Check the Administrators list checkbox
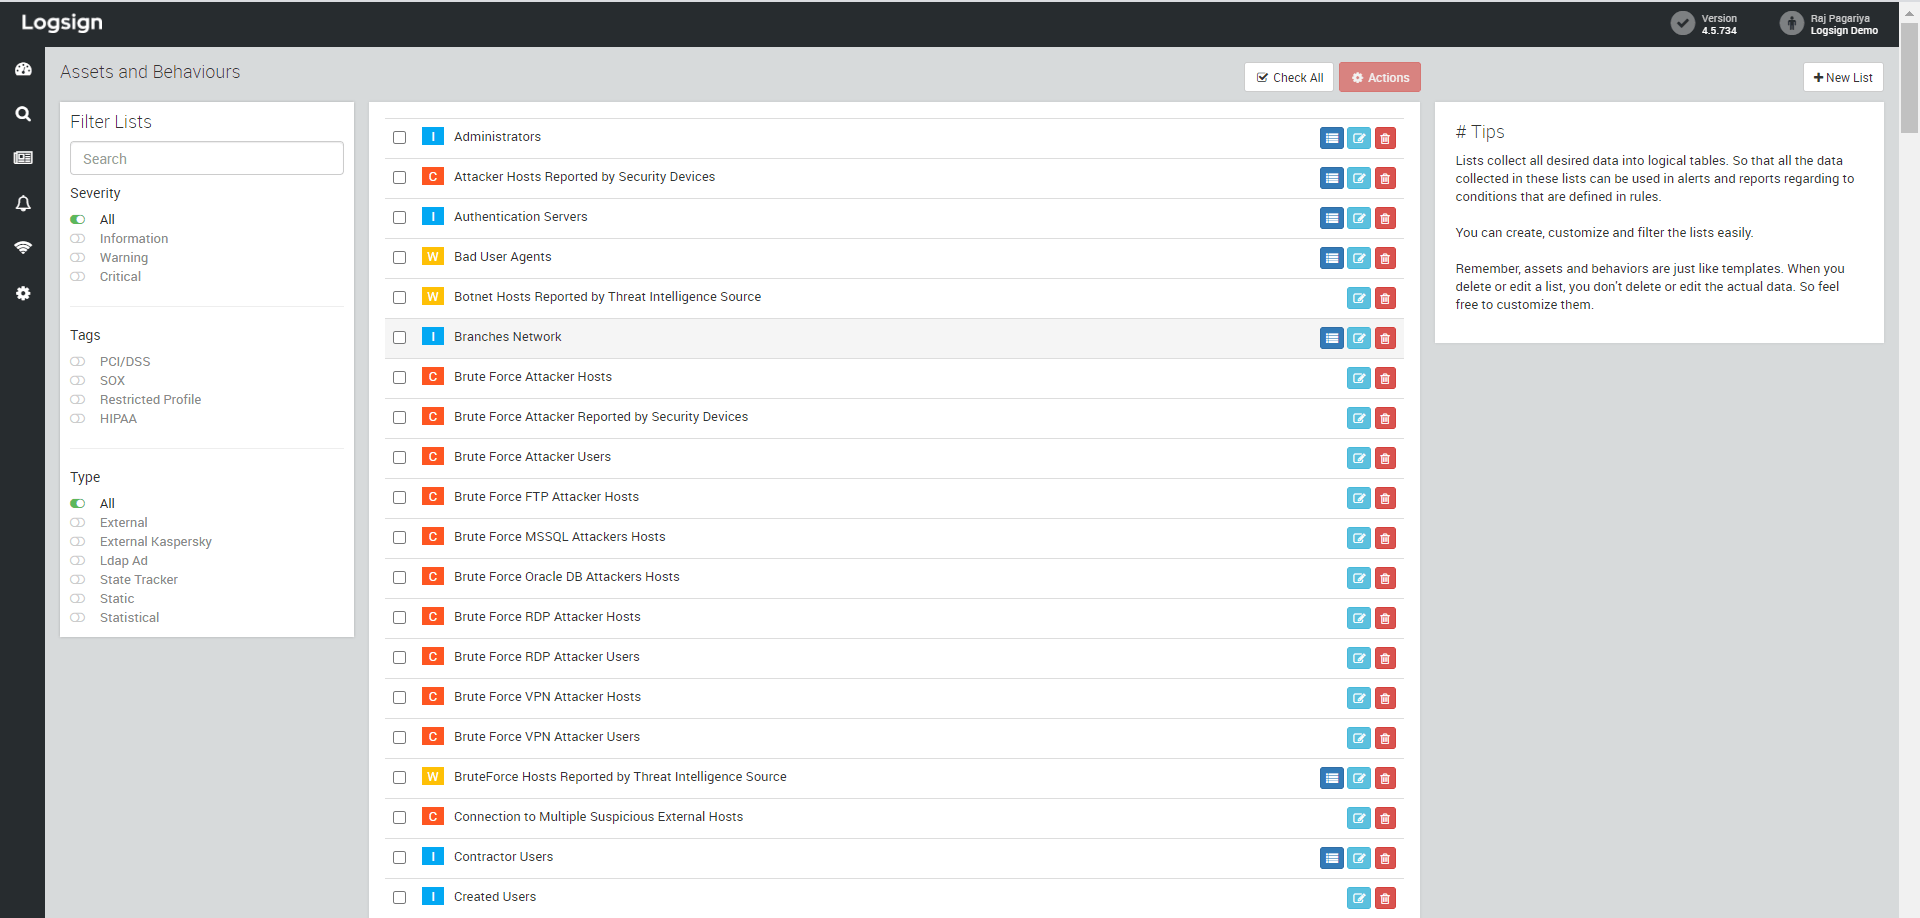 (399, 138)
